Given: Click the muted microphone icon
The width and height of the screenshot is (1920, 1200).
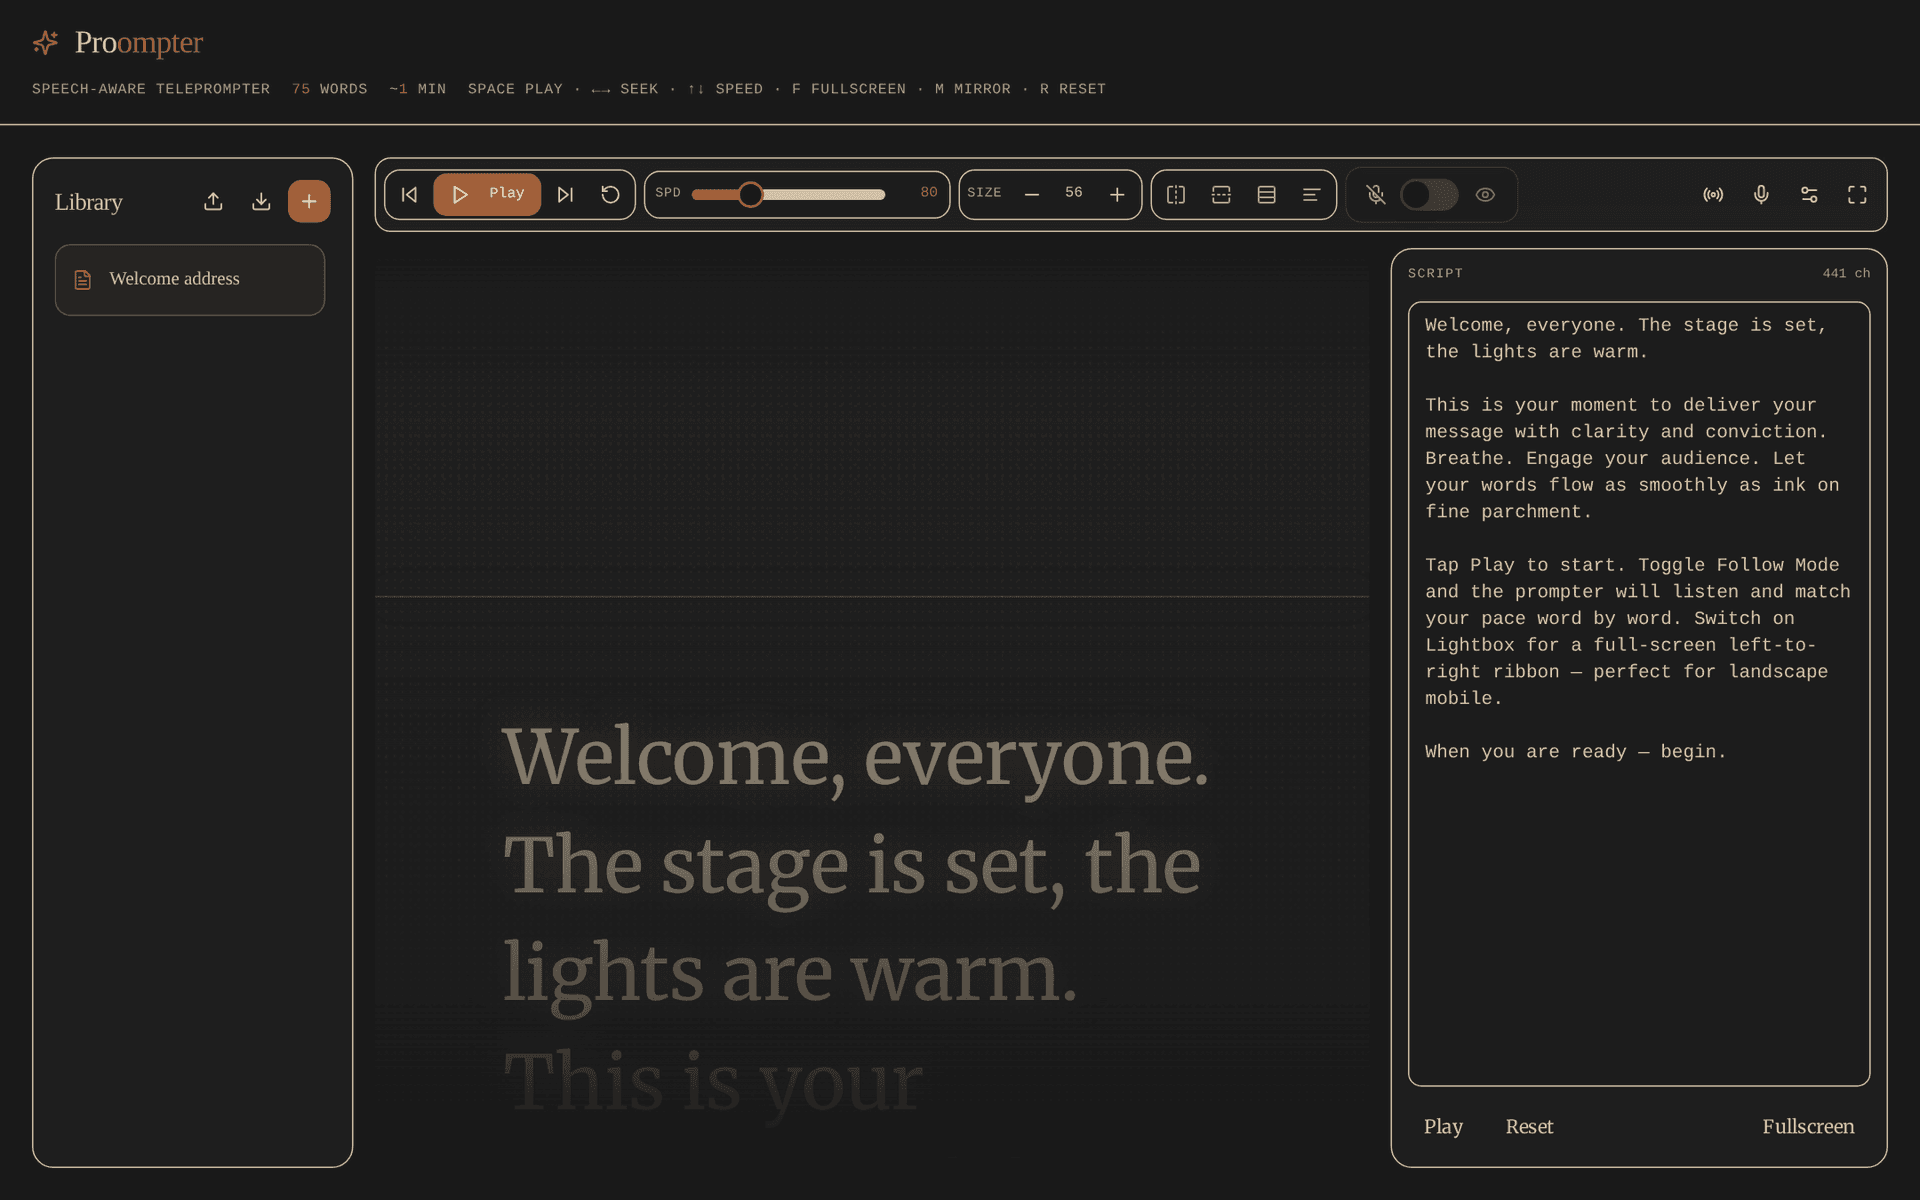Looking at the screenshot, I should (1376, 194).
